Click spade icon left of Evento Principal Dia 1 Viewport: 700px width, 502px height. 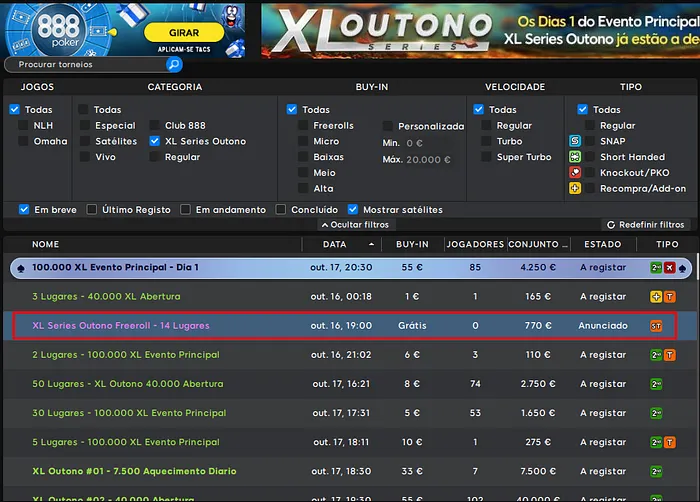tap(21, 268)
